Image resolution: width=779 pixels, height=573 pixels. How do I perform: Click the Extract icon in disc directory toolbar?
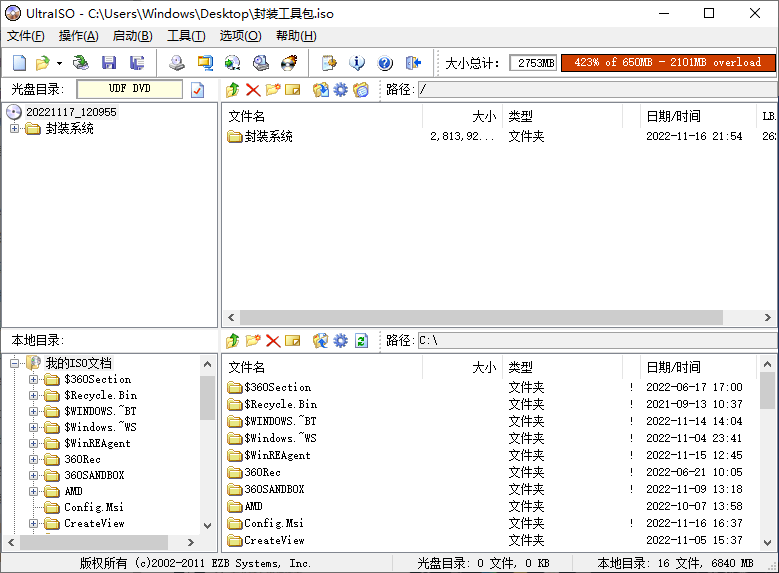pos(320,90)
